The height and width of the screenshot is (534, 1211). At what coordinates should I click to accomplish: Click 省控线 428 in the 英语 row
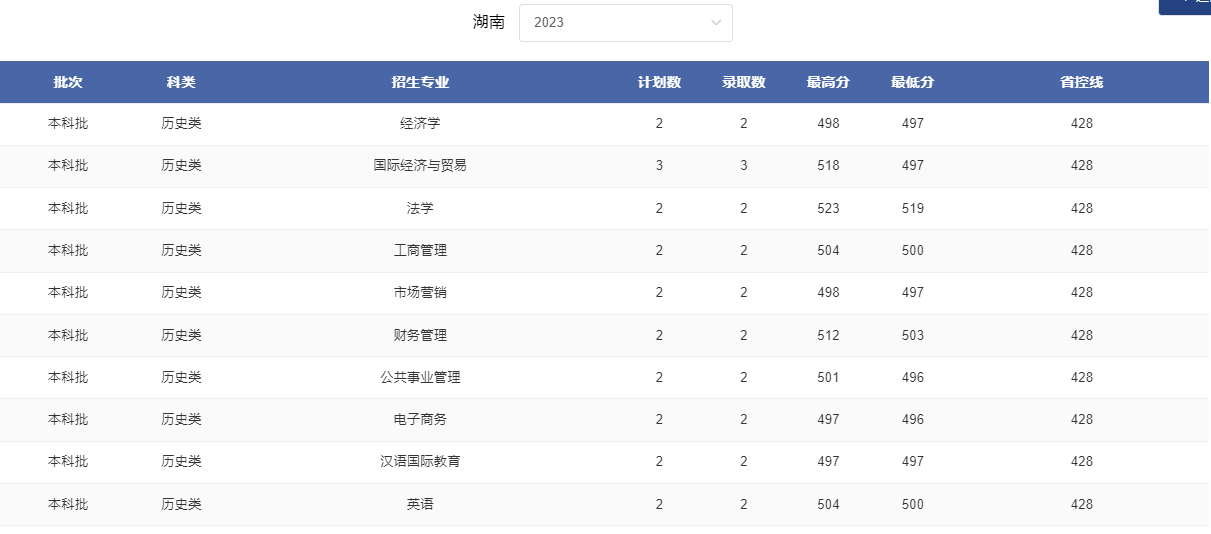pyautogui.click(x=1081, y=504)
